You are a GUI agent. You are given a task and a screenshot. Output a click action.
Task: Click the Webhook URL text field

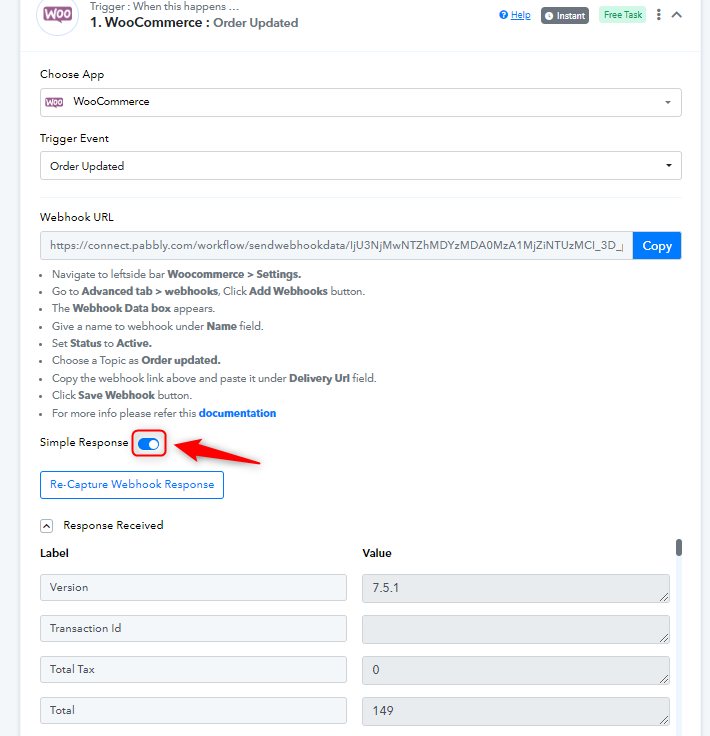click(336, 245)
